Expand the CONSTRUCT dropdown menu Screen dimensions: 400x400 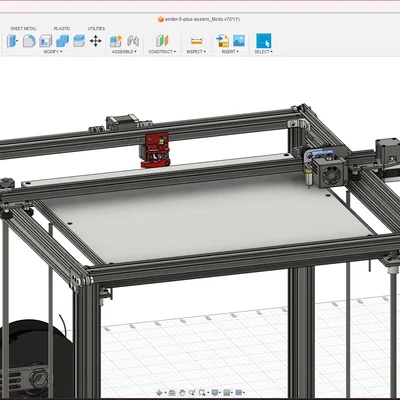(162, 52)
